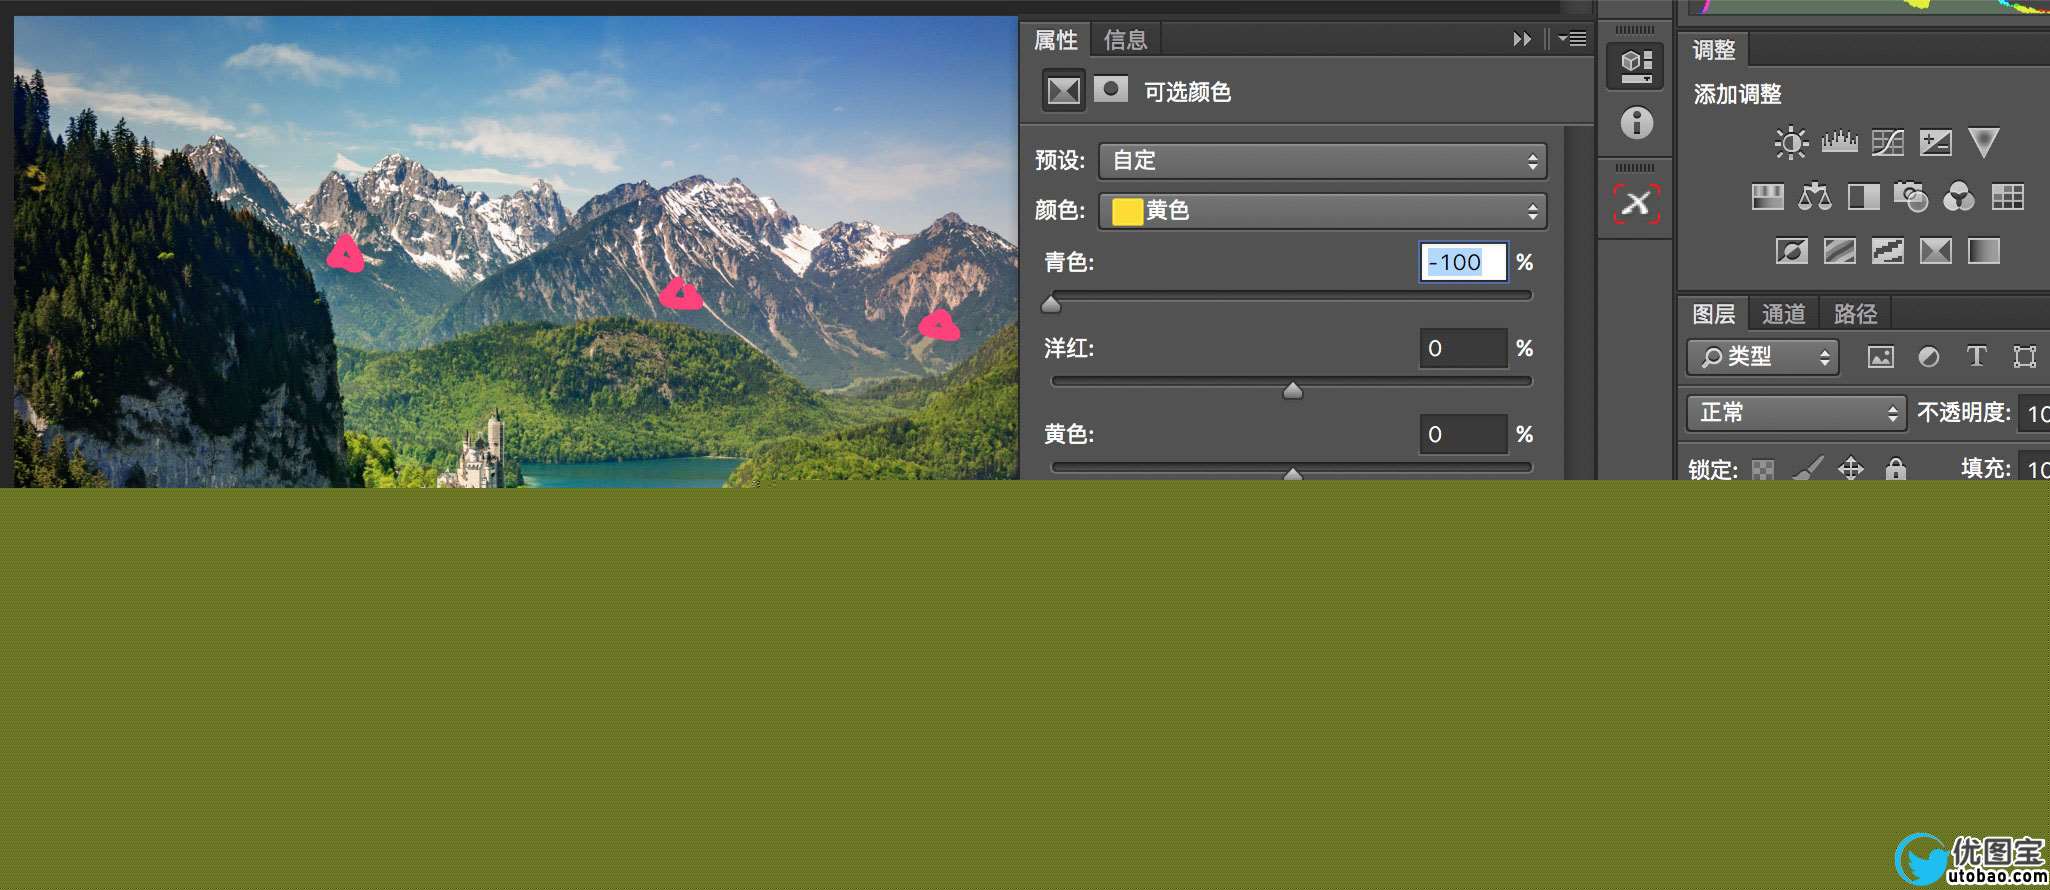Toggle lock all padlock icon
2050x890 pixels.
pyautogui.click(x=1896, y=468)
